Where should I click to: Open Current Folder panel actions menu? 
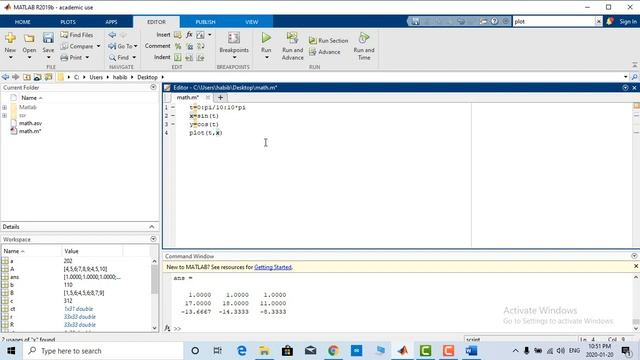pos(153,87)
